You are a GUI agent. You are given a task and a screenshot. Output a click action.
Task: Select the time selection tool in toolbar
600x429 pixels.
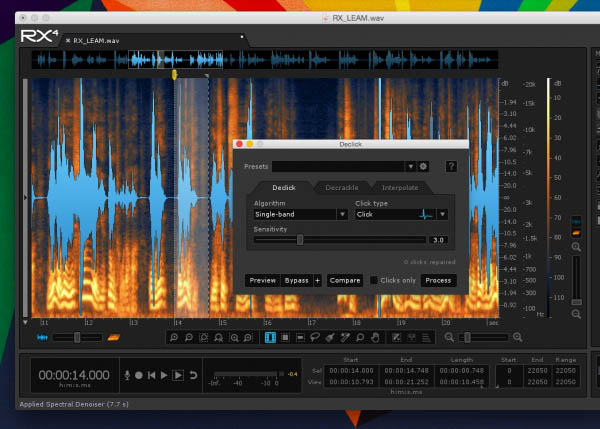270,338
